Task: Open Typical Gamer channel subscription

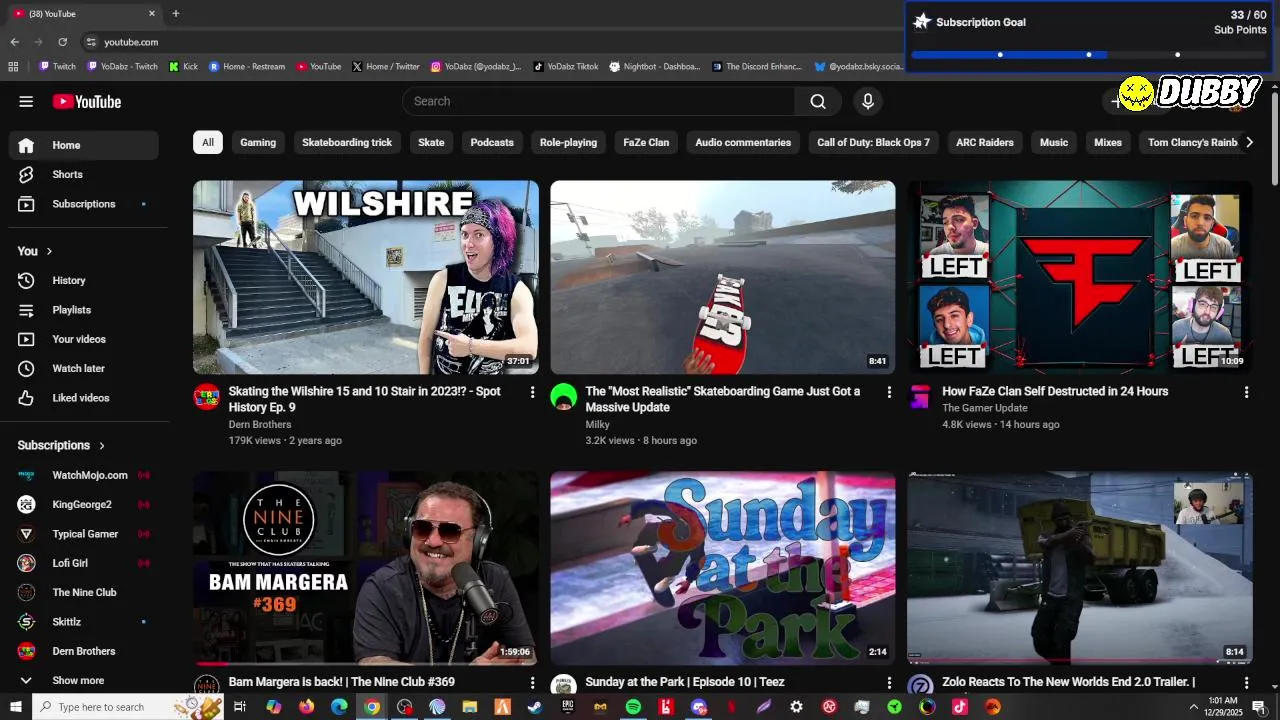Action: (x=84, y=534)
